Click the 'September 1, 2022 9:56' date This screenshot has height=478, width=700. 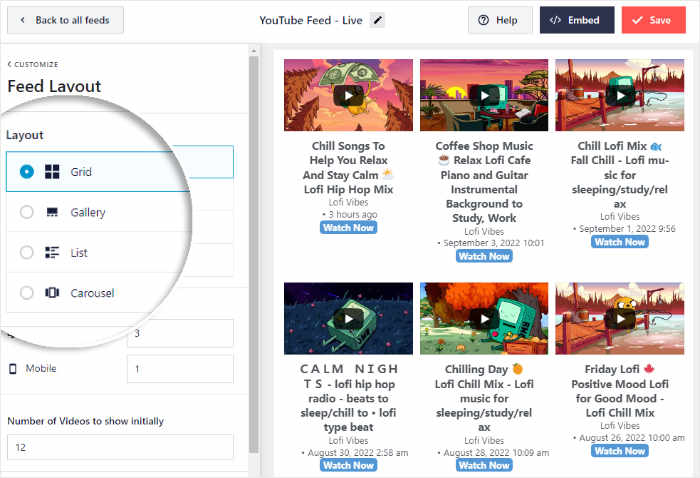coord(627,229)
